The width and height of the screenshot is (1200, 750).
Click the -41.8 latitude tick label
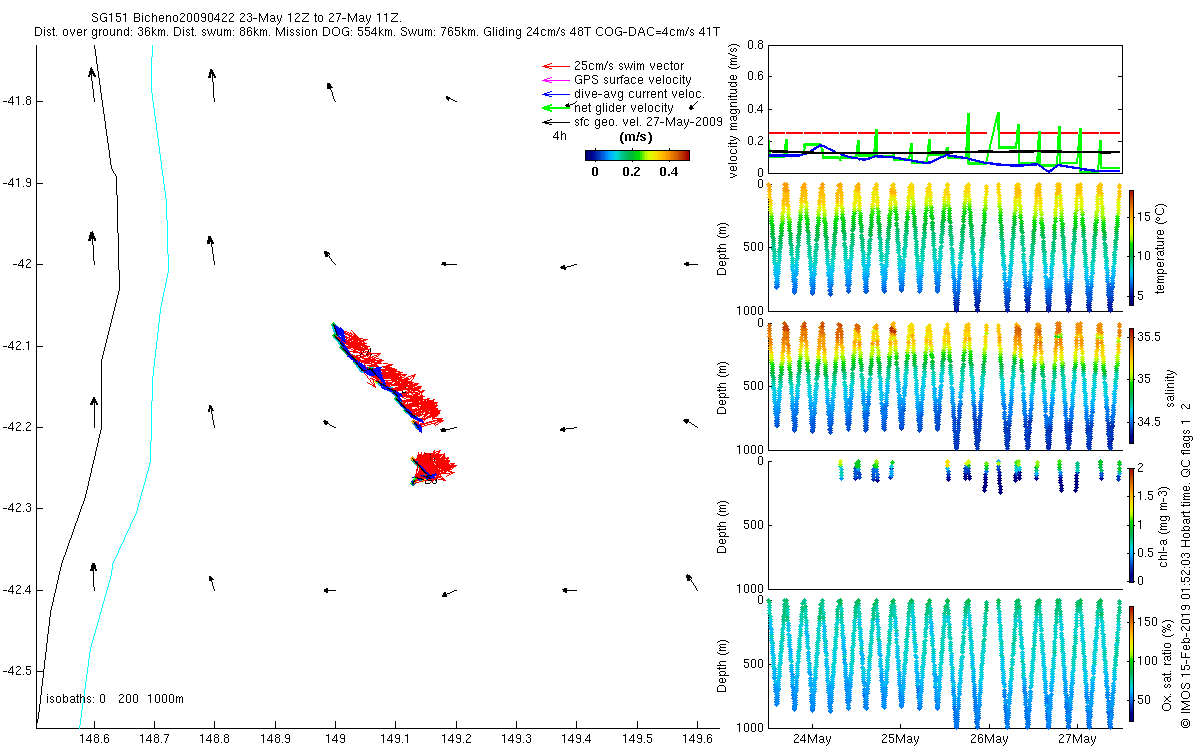coord(18,101)
